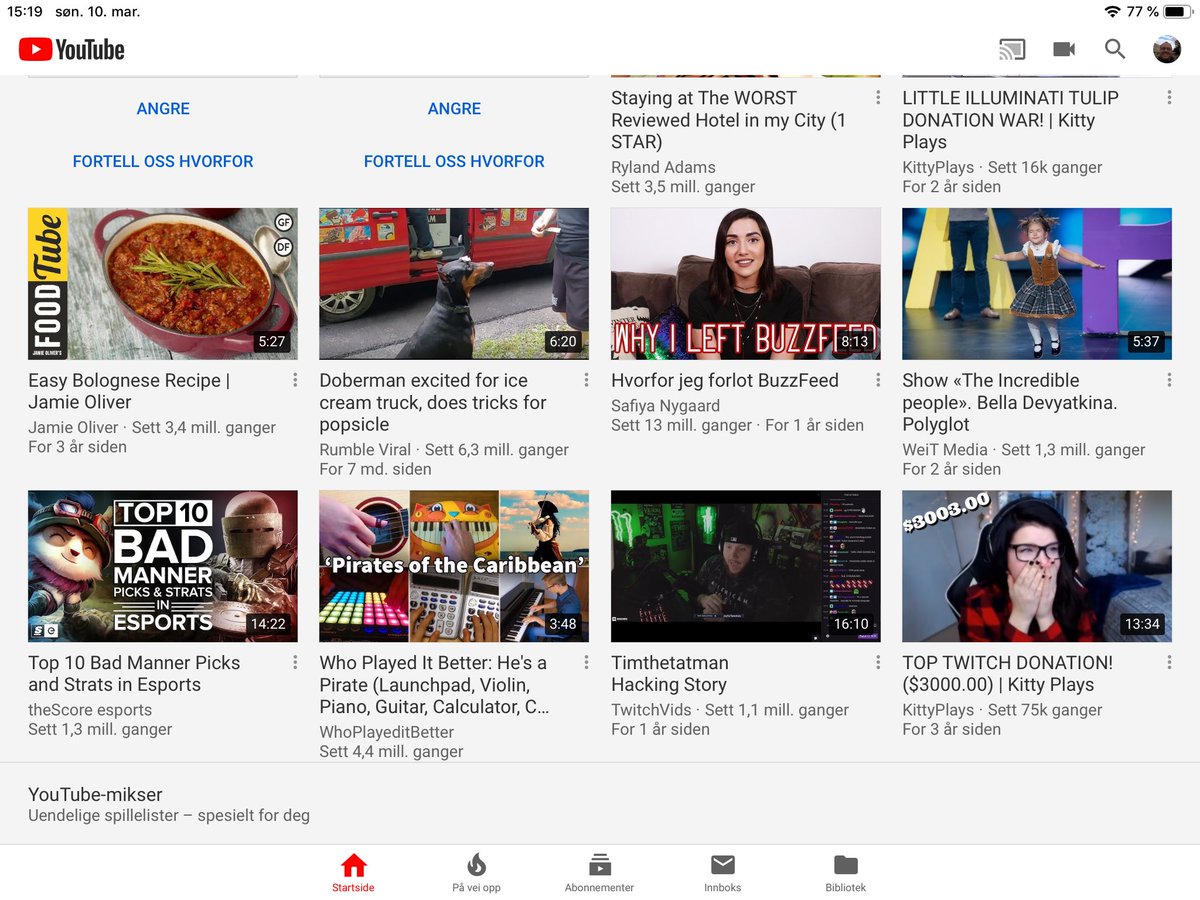Viewport: 1200px width, 900px height.
Task: Play the Pirates of the Caribbean thumbnail
Action: (454, 566)
